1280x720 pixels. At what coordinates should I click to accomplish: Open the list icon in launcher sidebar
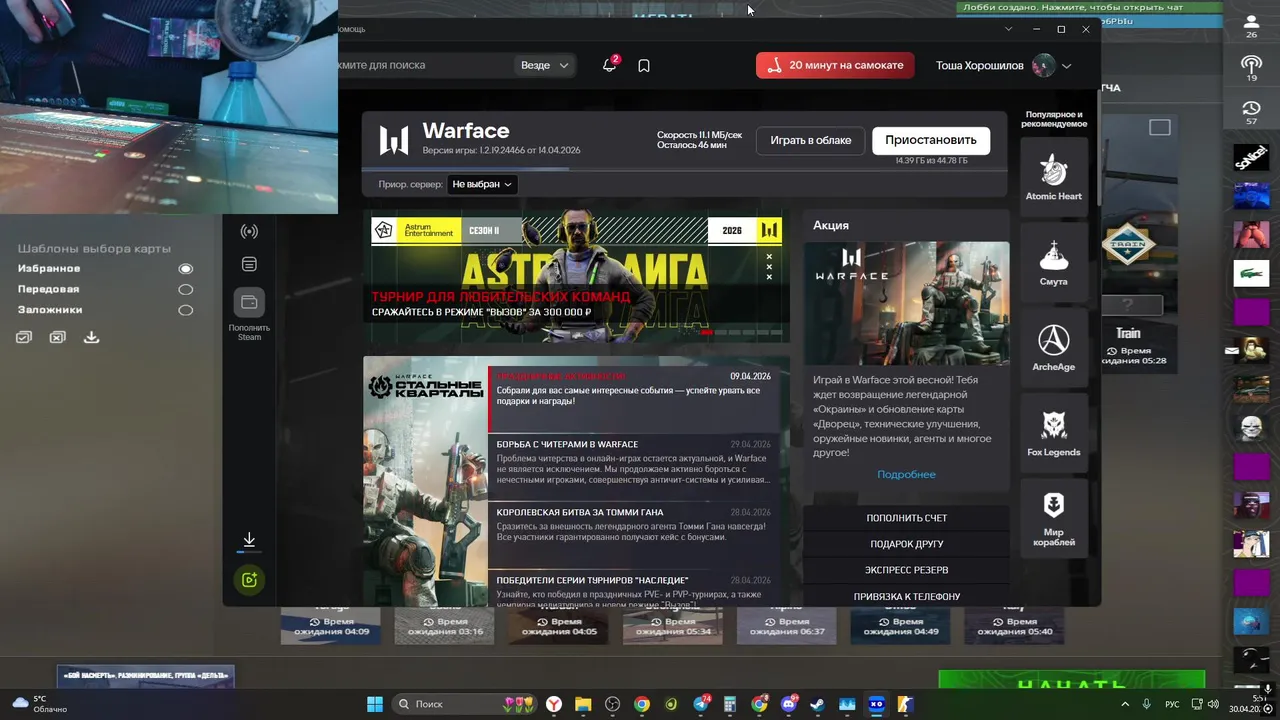[249, 264]
